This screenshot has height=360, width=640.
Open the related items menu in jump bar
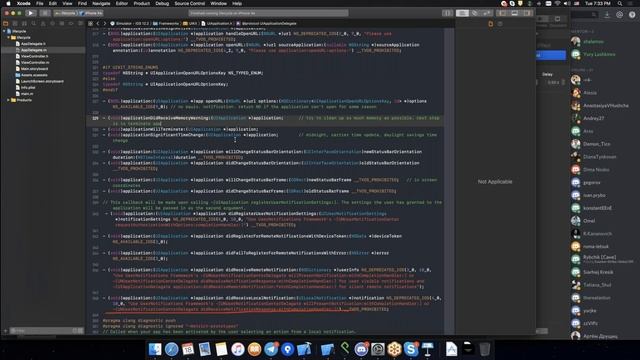click(x=91, y=24)
